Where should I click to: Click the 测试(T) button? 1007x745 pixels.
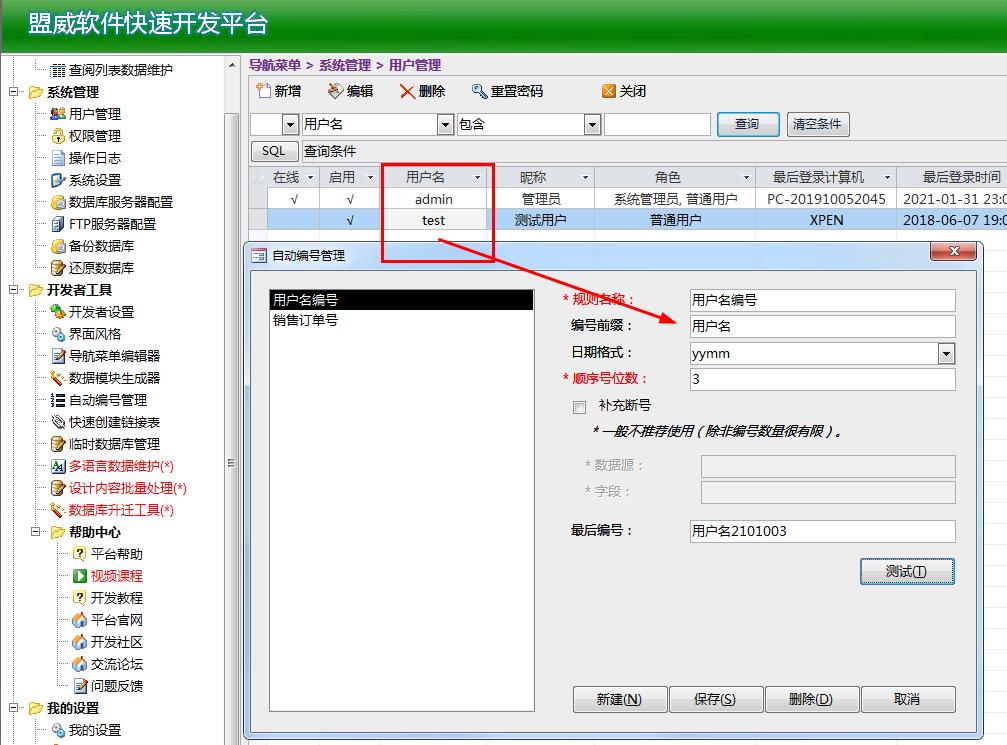point(907,572)
